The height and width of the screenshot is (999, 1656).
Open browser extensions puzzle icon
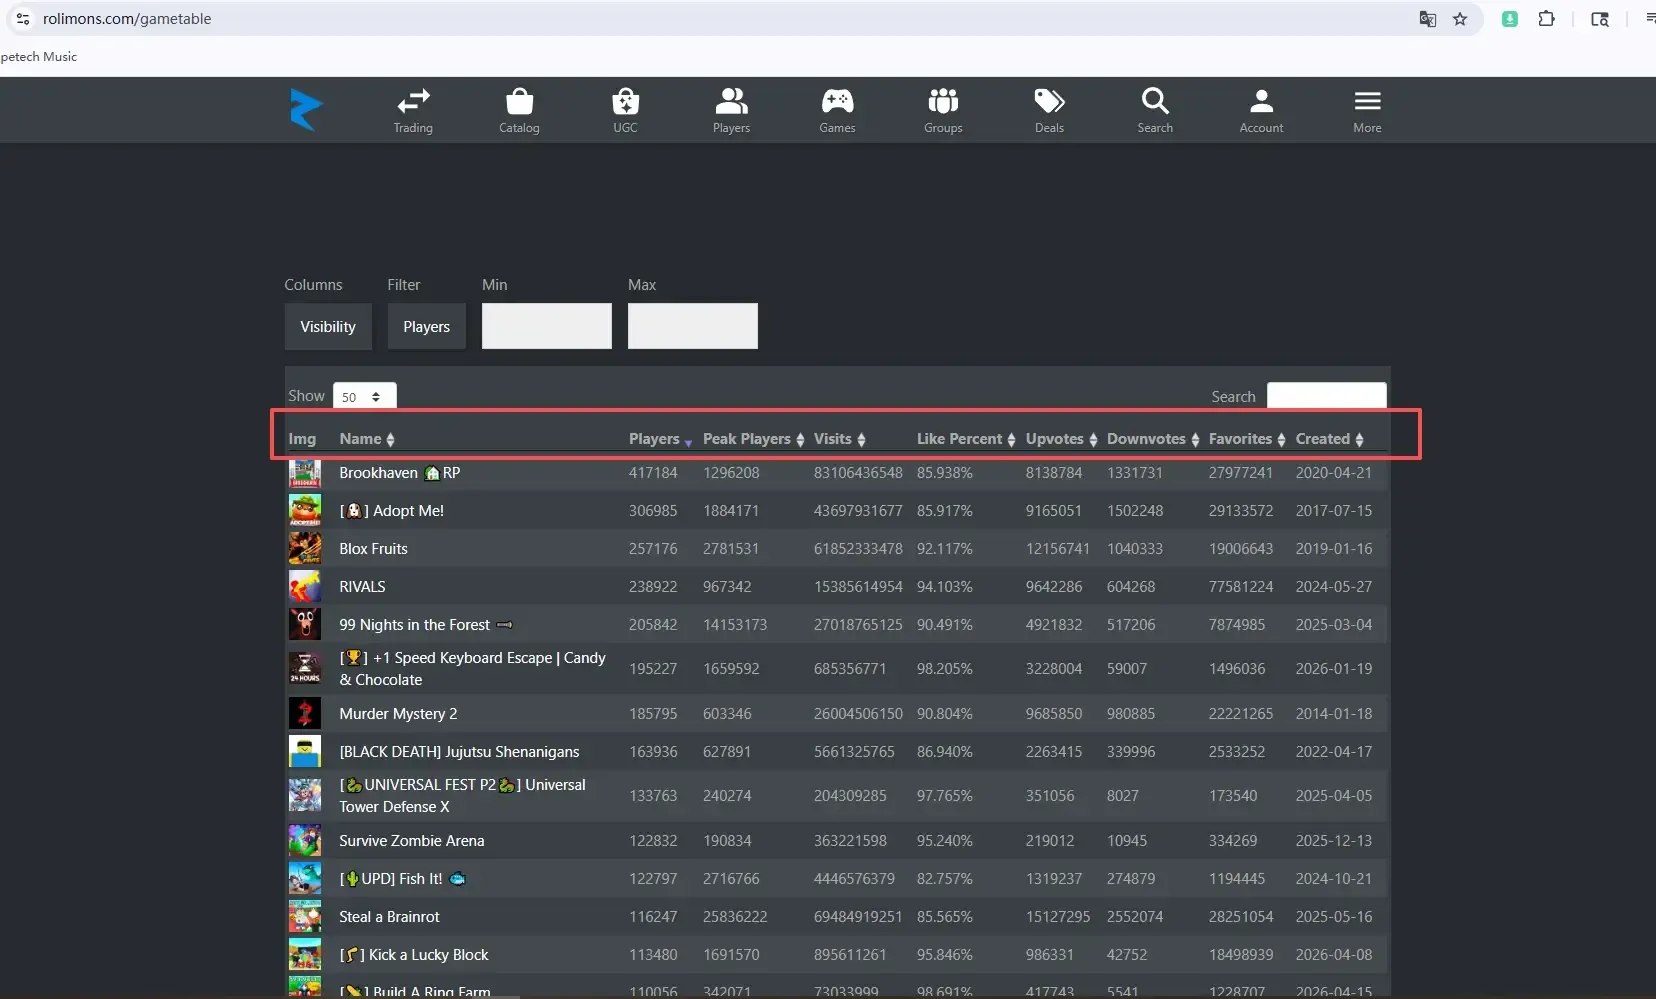point(1546,19)
